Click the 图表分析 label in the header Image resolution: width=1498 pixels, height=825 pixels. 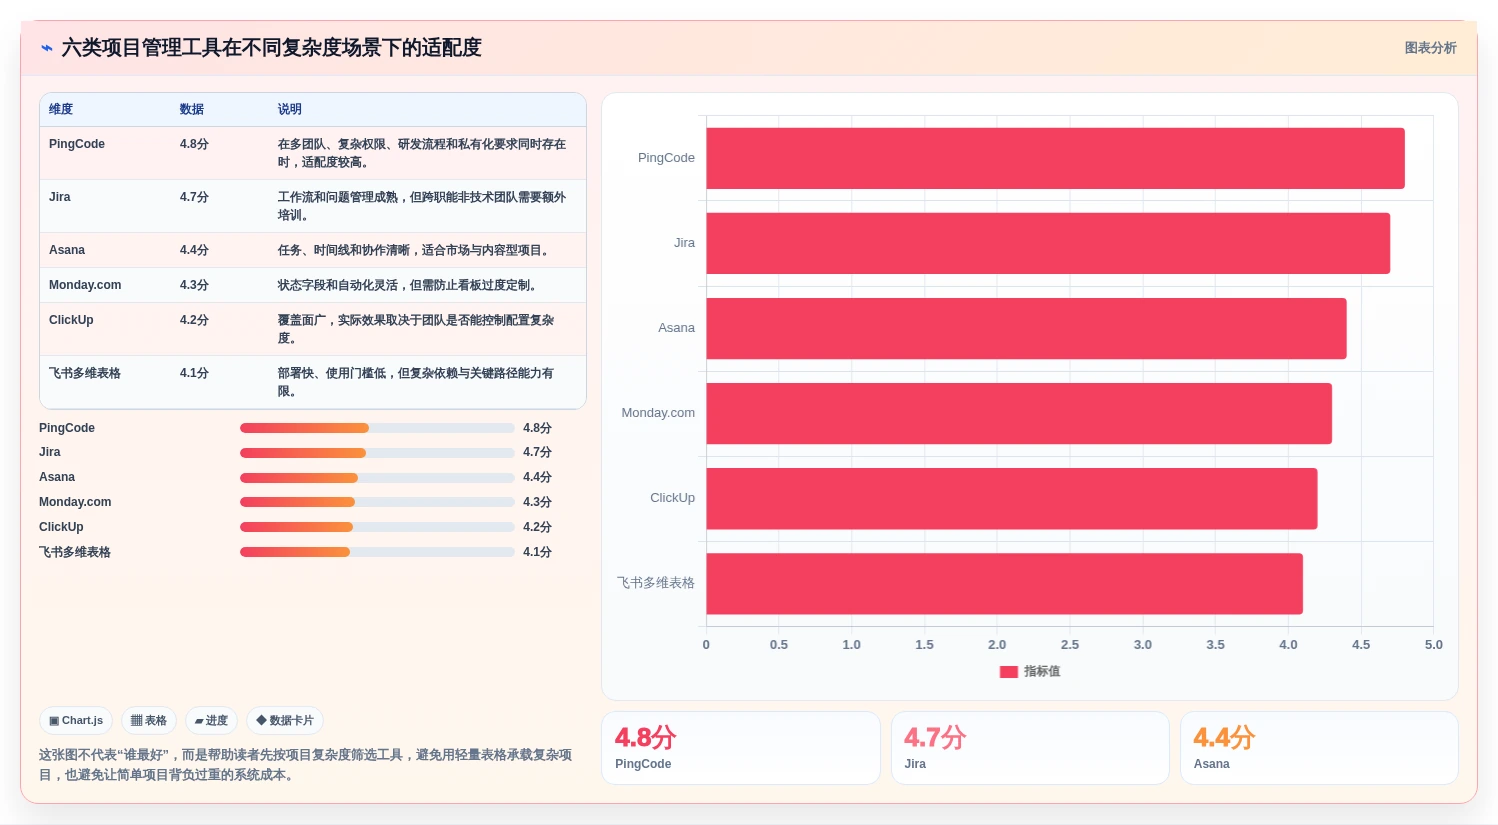(1430, 48)
